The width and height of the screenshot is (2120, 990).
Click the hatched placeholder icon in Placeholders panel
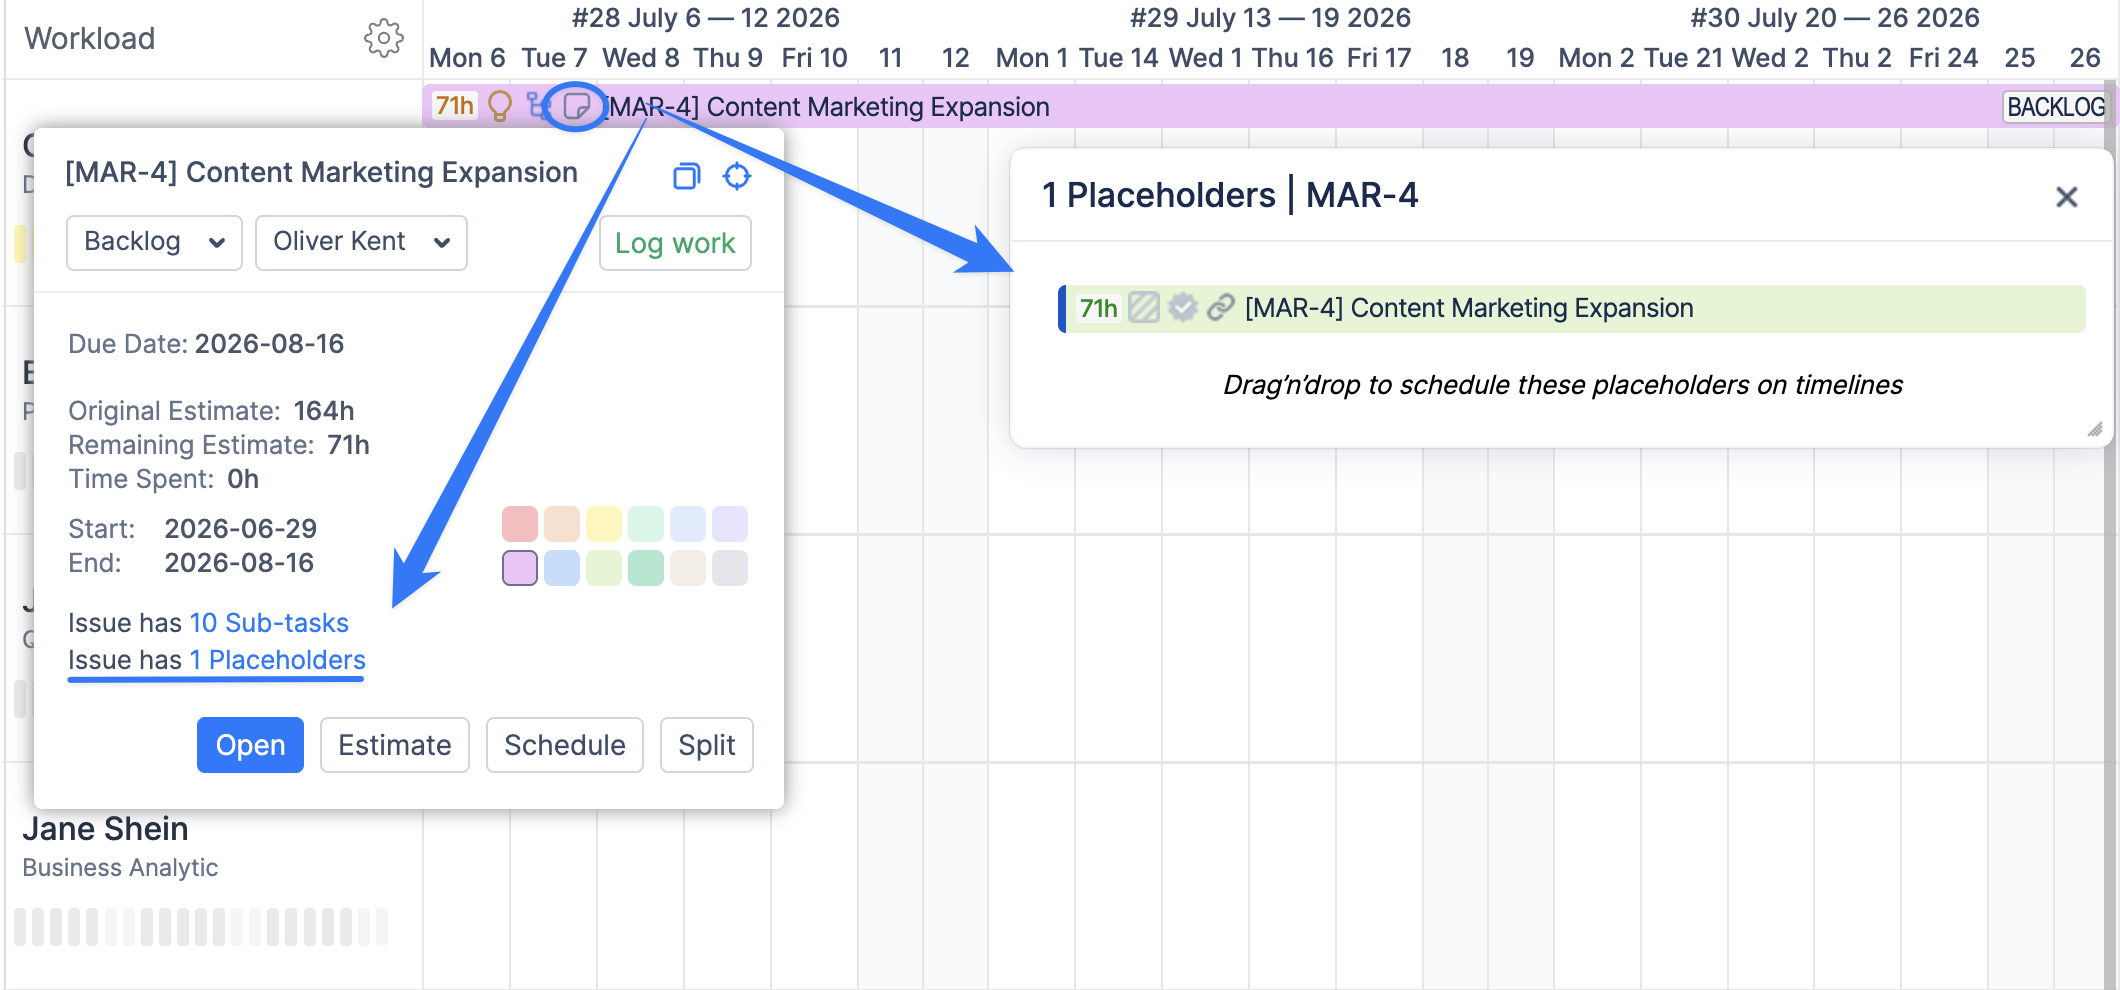[1144, 307]
